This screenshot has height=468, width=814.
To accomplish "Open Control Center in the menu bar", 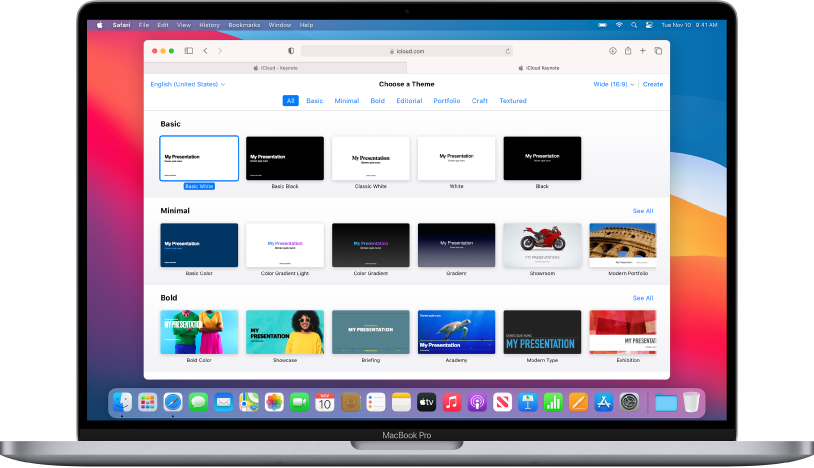I will pos(649,25).
